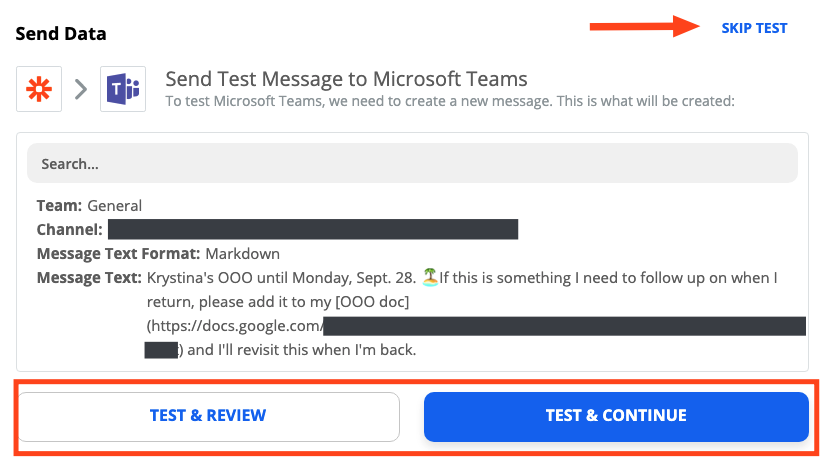Image resolution: width=835 pixels, height=460 pixels.
Task: Click the orange Zapier asterisk icon
Action: (x=39, y=89)
